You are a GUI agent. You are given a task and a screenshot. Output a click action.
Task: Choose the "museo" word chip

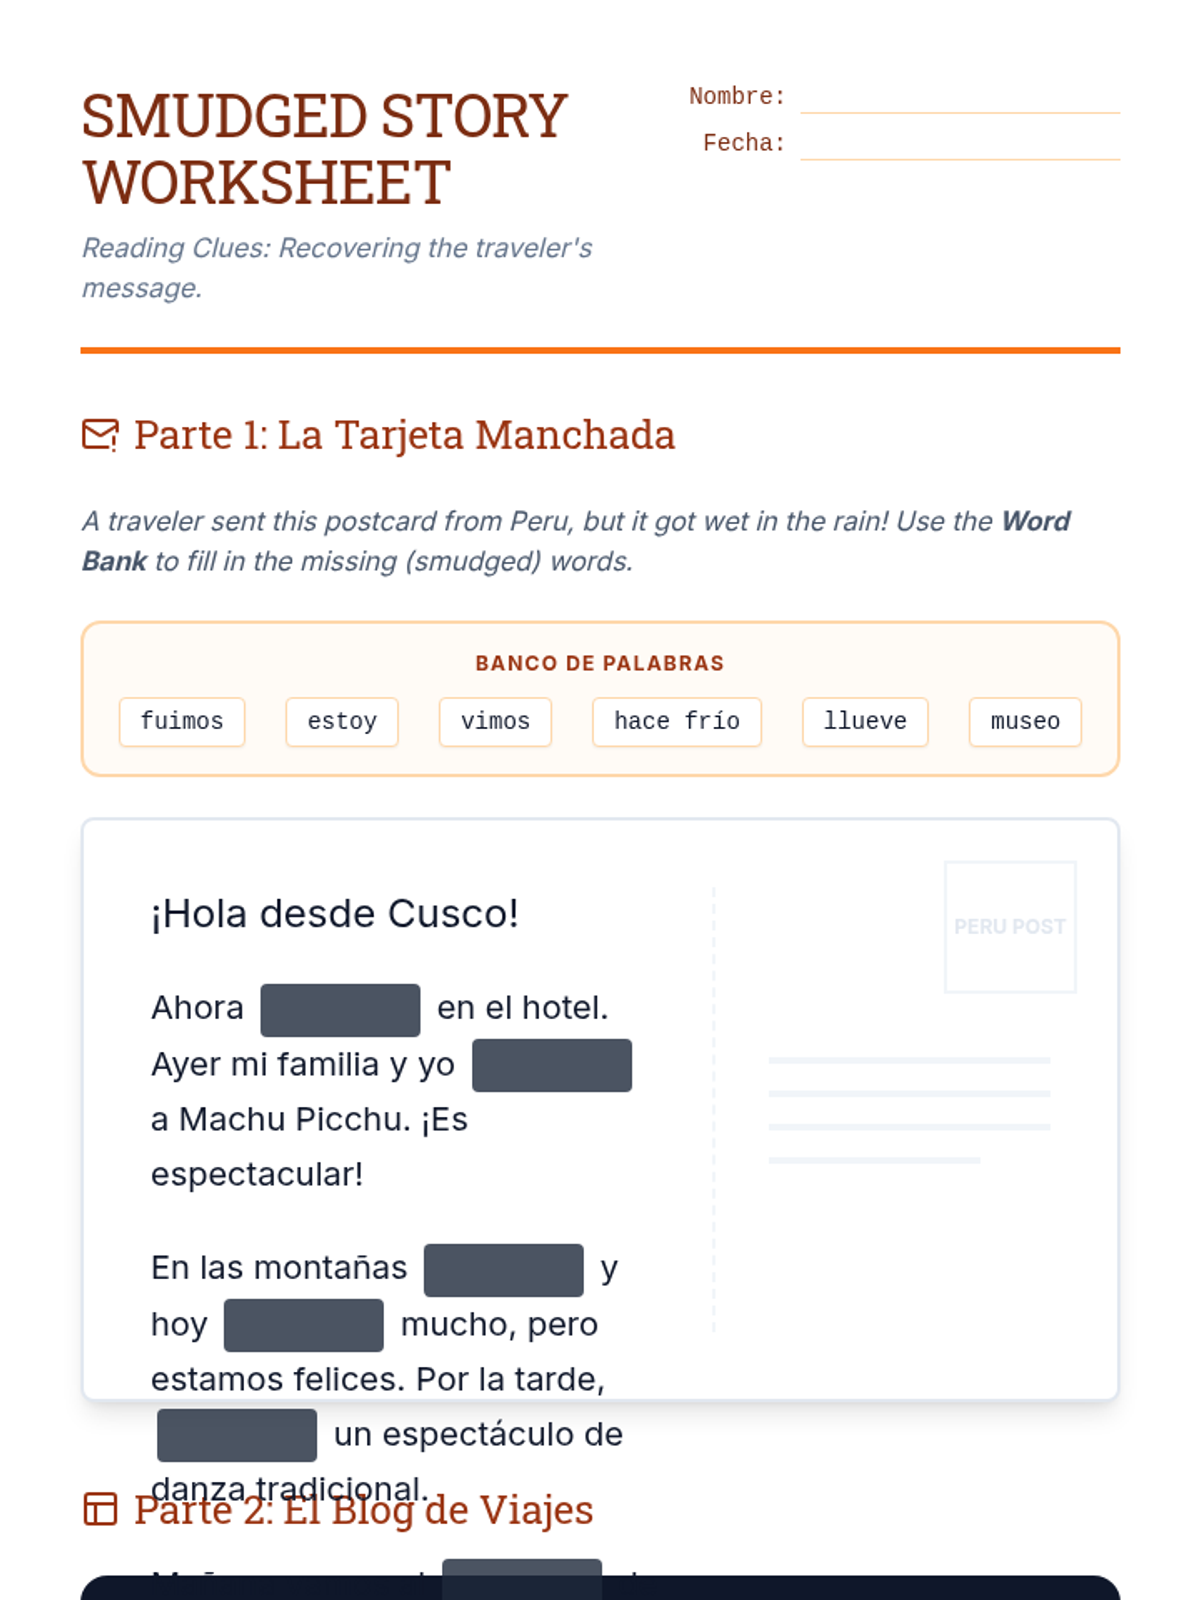coord(1025,722)
